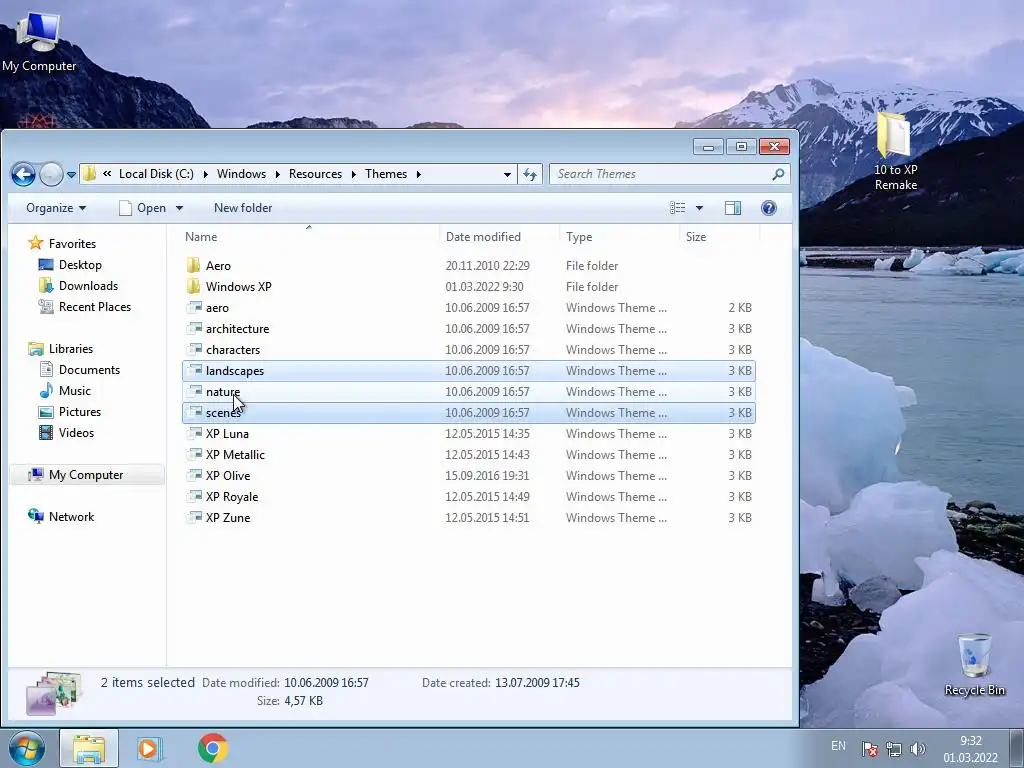The height and width of the screenshot is (768, 1024).
Task: Expand the arrow after Resources breadcrumb
Action: [x=353, y=174]
